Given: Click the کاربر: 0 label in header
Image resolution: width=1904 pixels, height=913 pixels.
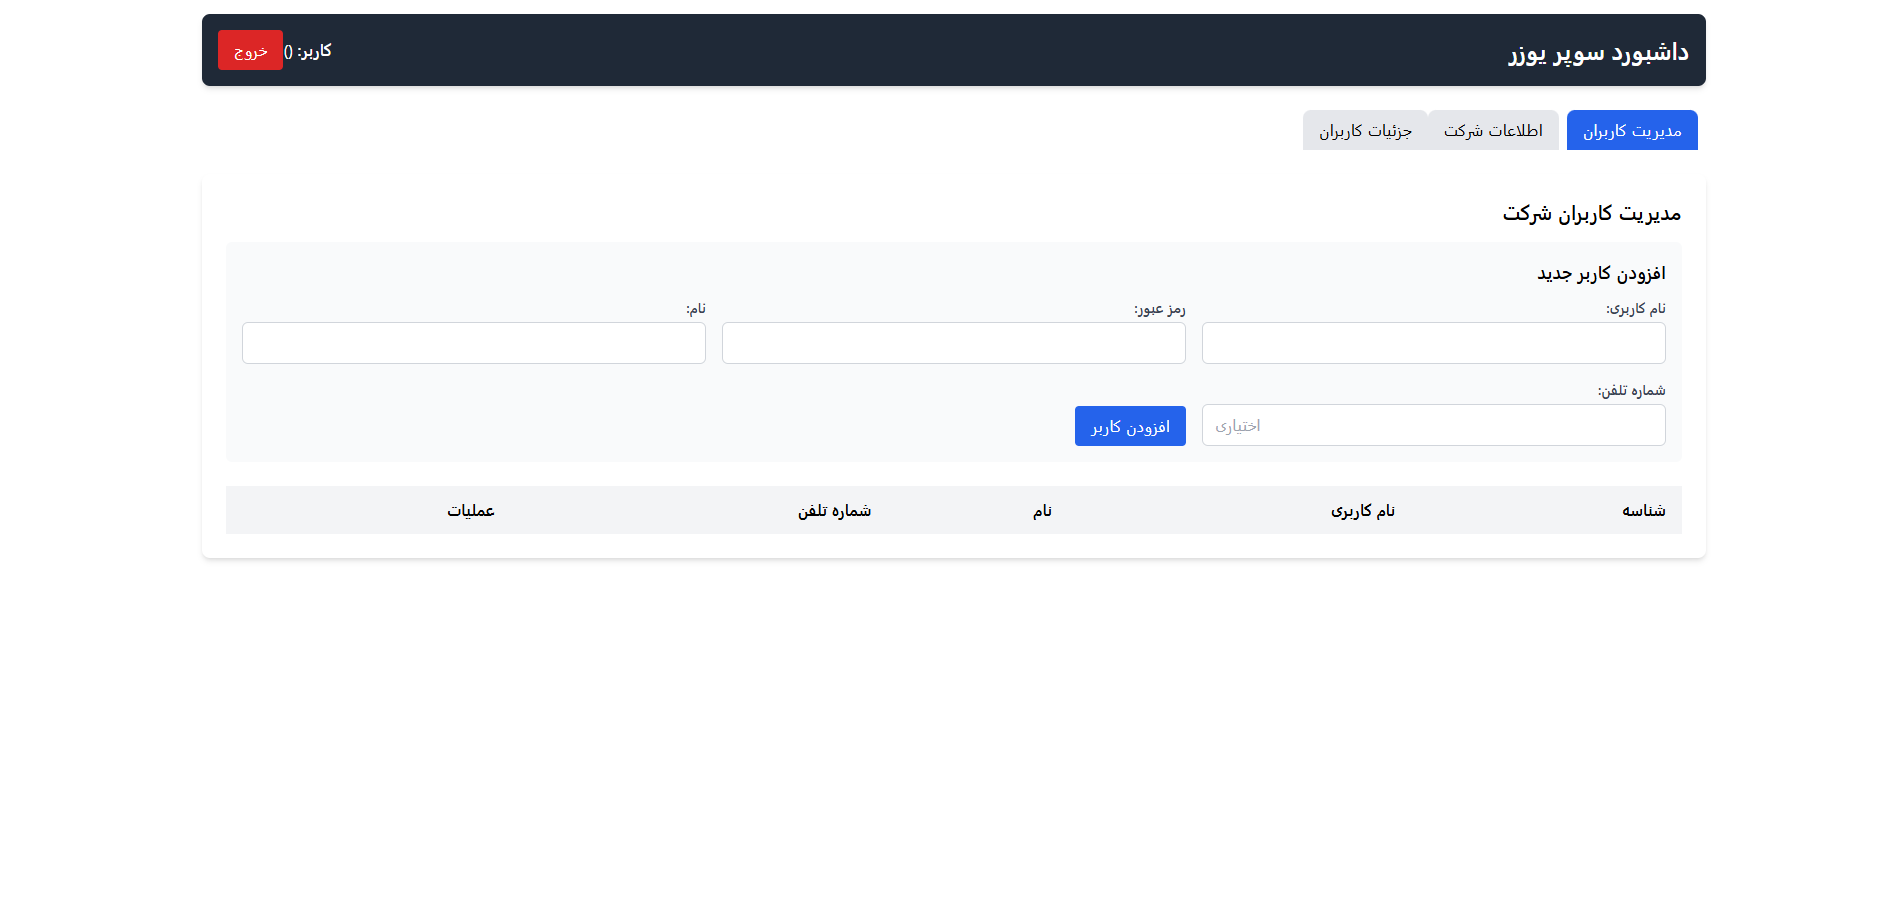Looking at the screenshot, I should point(308,51).
